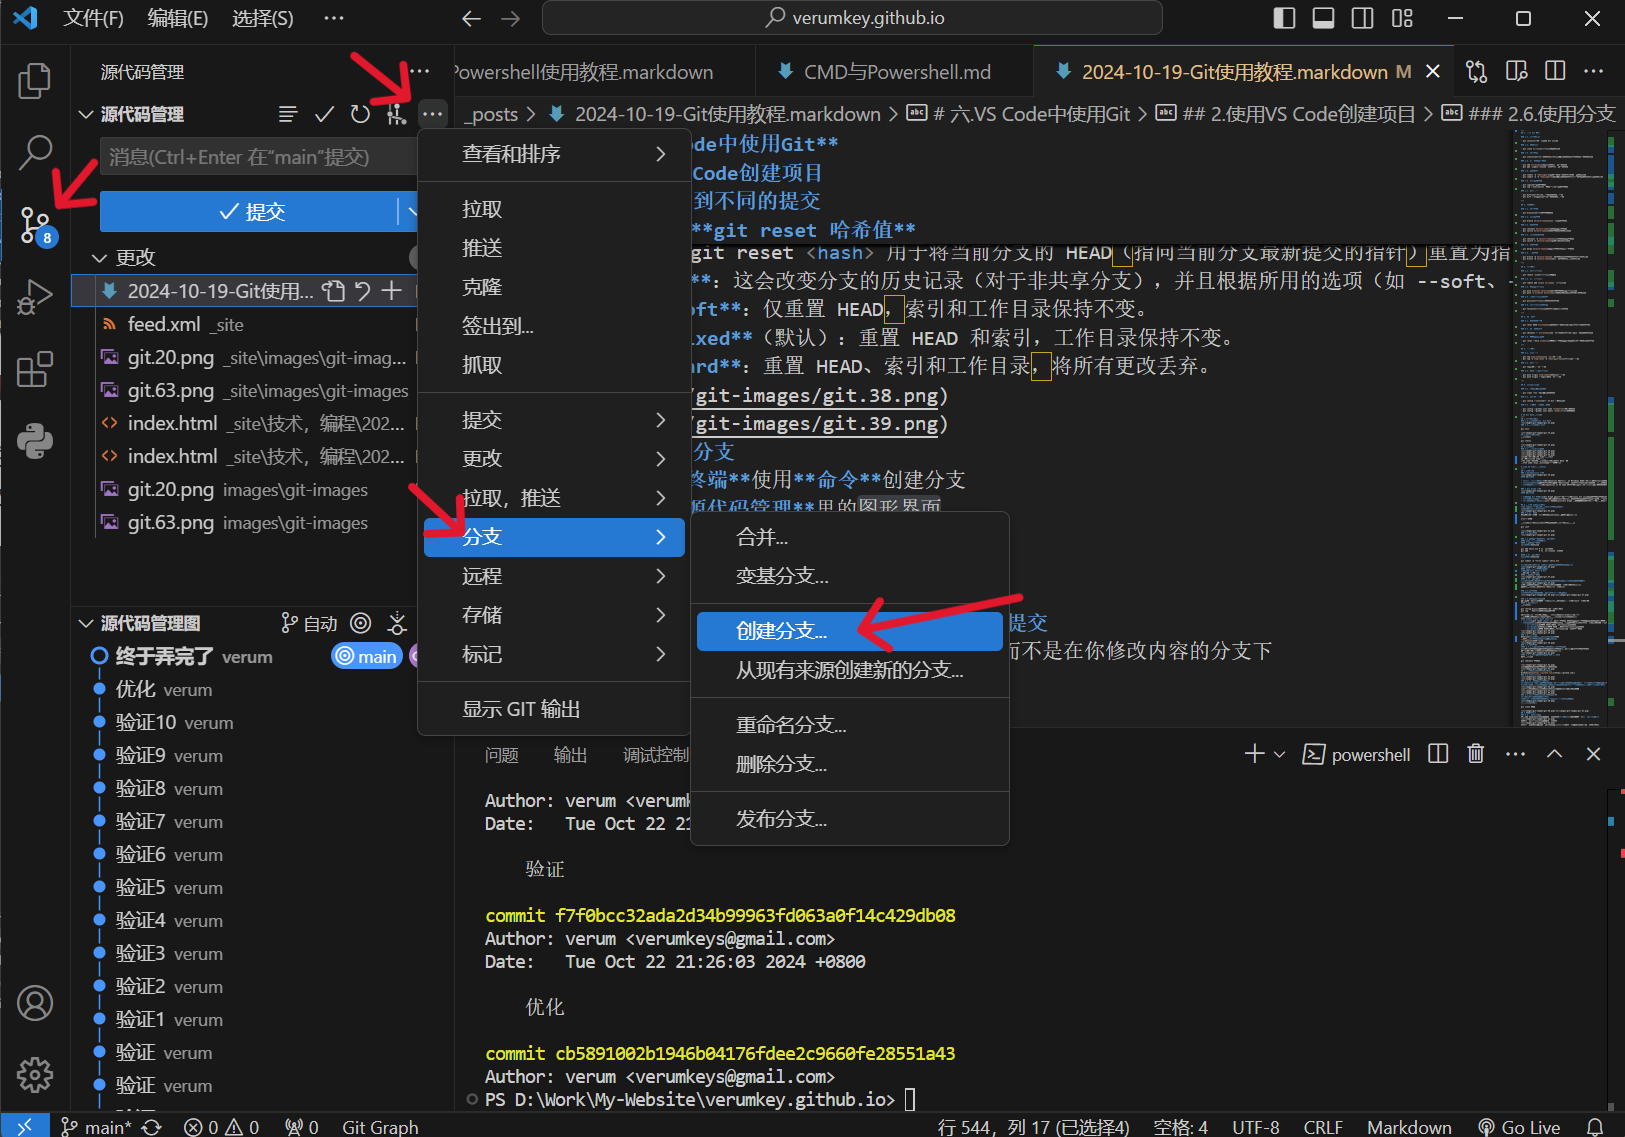Image resolution: width=1625 pixels, height=1137 pixels.
Task: Open feed.xml in the changes list
Action: pos(245,324)
